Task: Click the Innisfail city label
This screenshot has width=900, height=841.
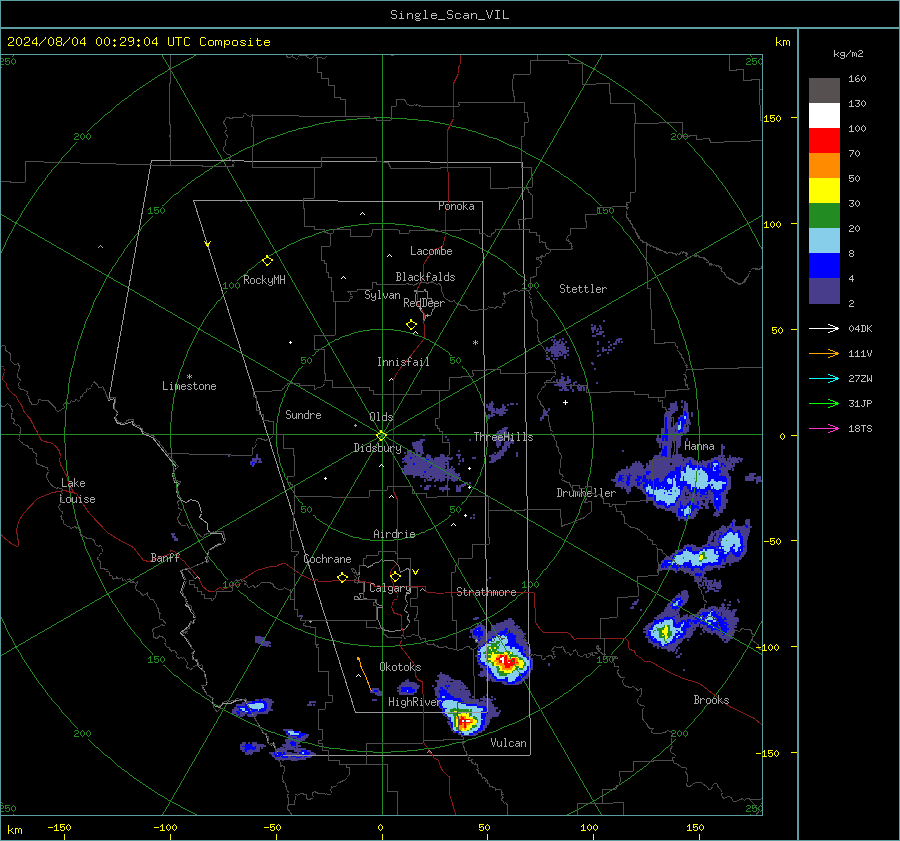Action: [403, 362]
